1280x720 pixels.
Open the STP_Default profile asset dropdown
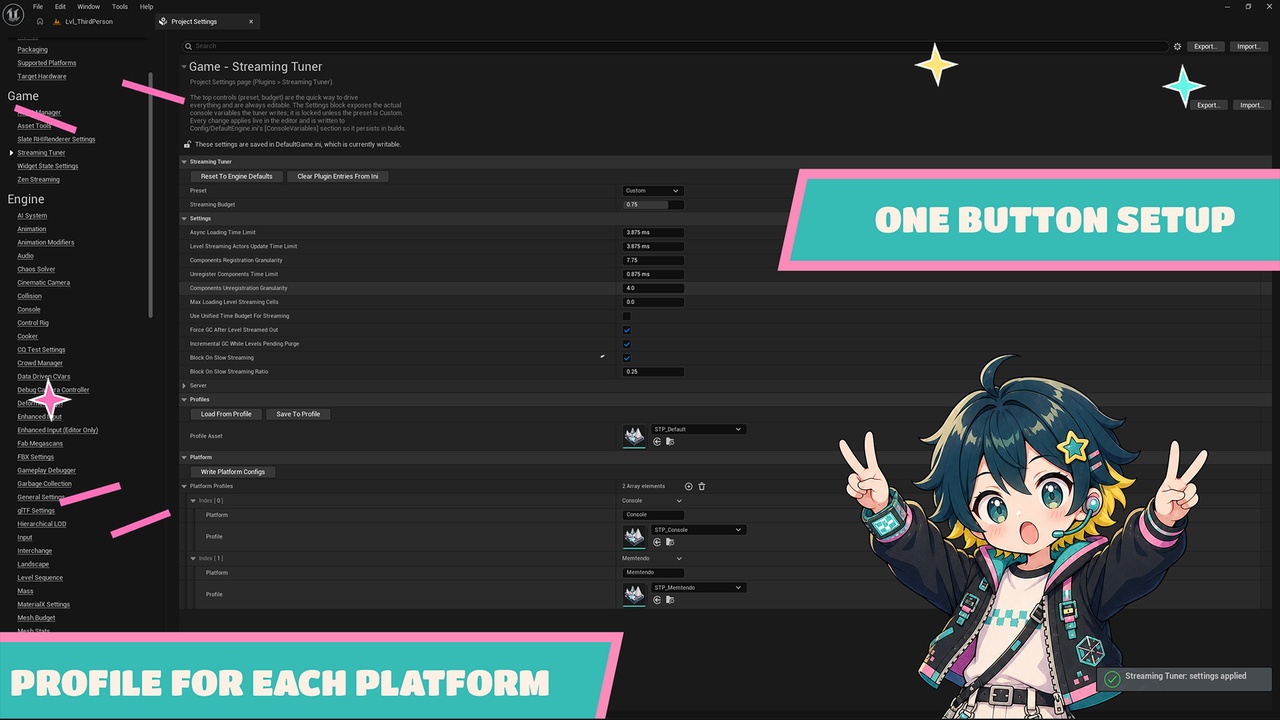[x=698, y=429]
